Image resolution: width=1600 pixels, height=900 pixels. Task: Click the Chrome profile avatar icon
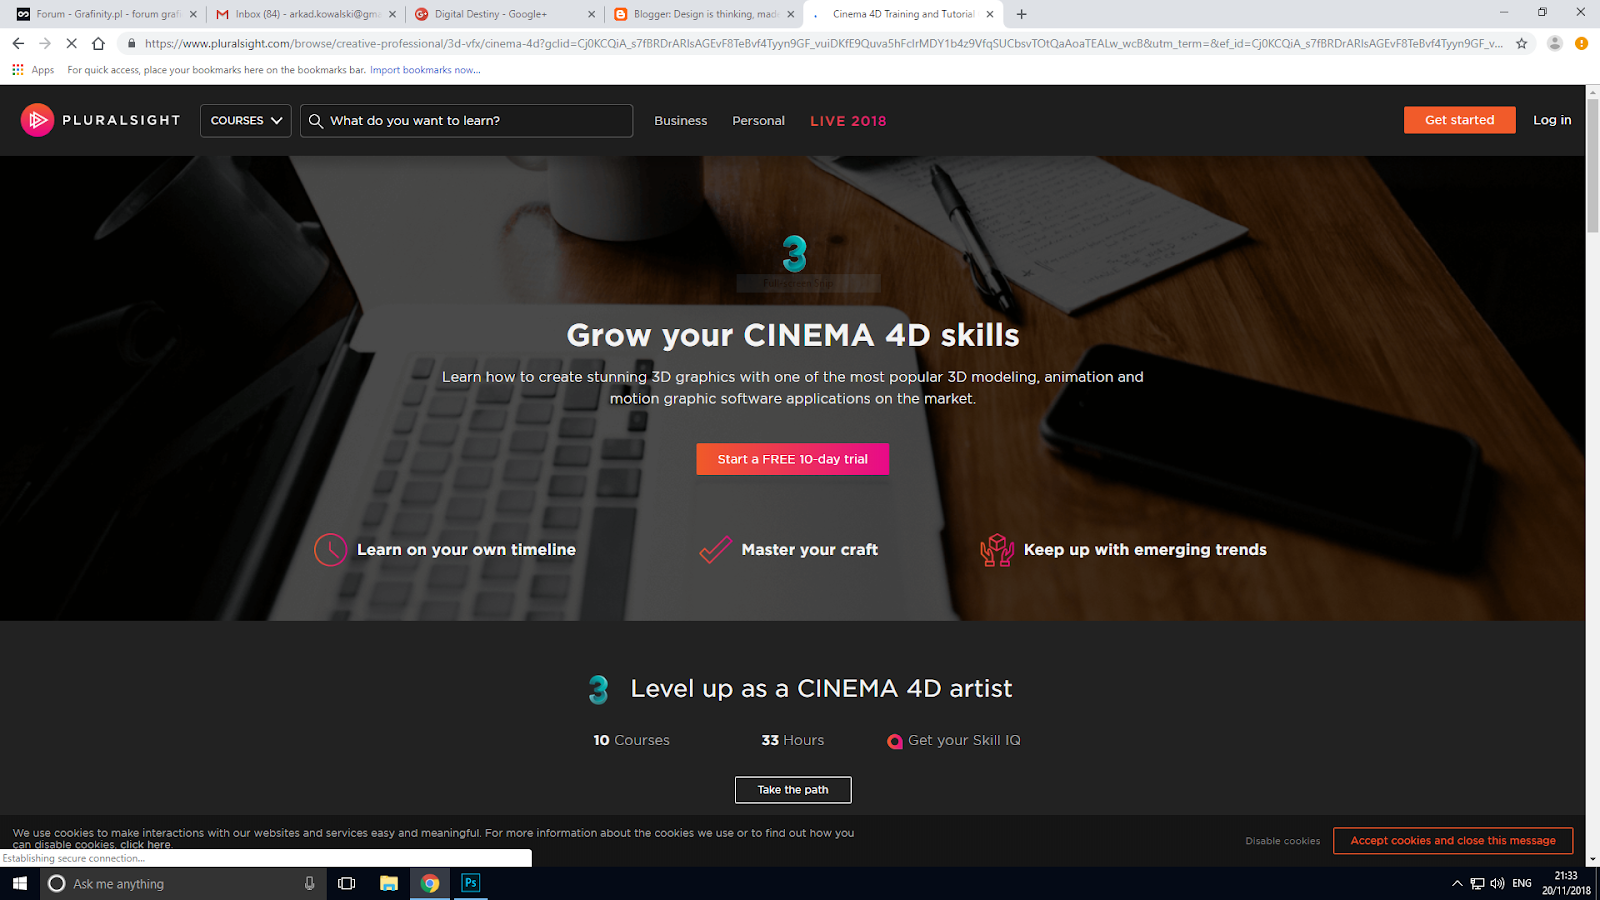click(x=1554, y=43)
